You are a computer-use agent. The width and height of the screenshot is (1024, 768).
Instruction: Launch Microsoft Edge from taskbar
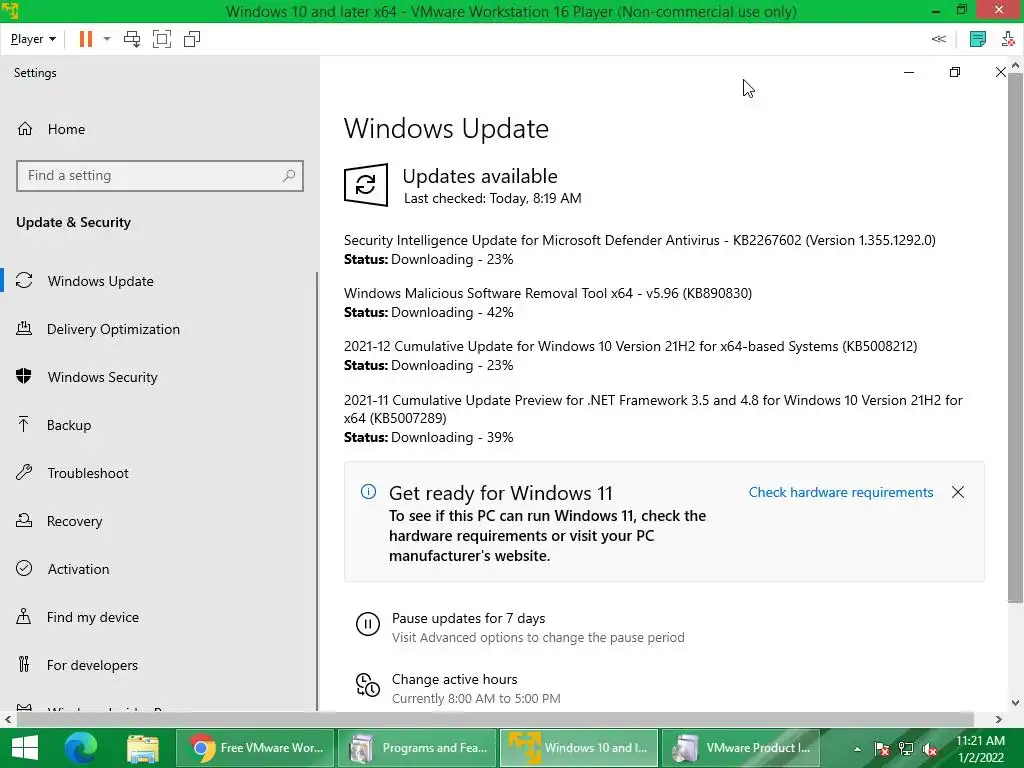[x=80, y=748]
